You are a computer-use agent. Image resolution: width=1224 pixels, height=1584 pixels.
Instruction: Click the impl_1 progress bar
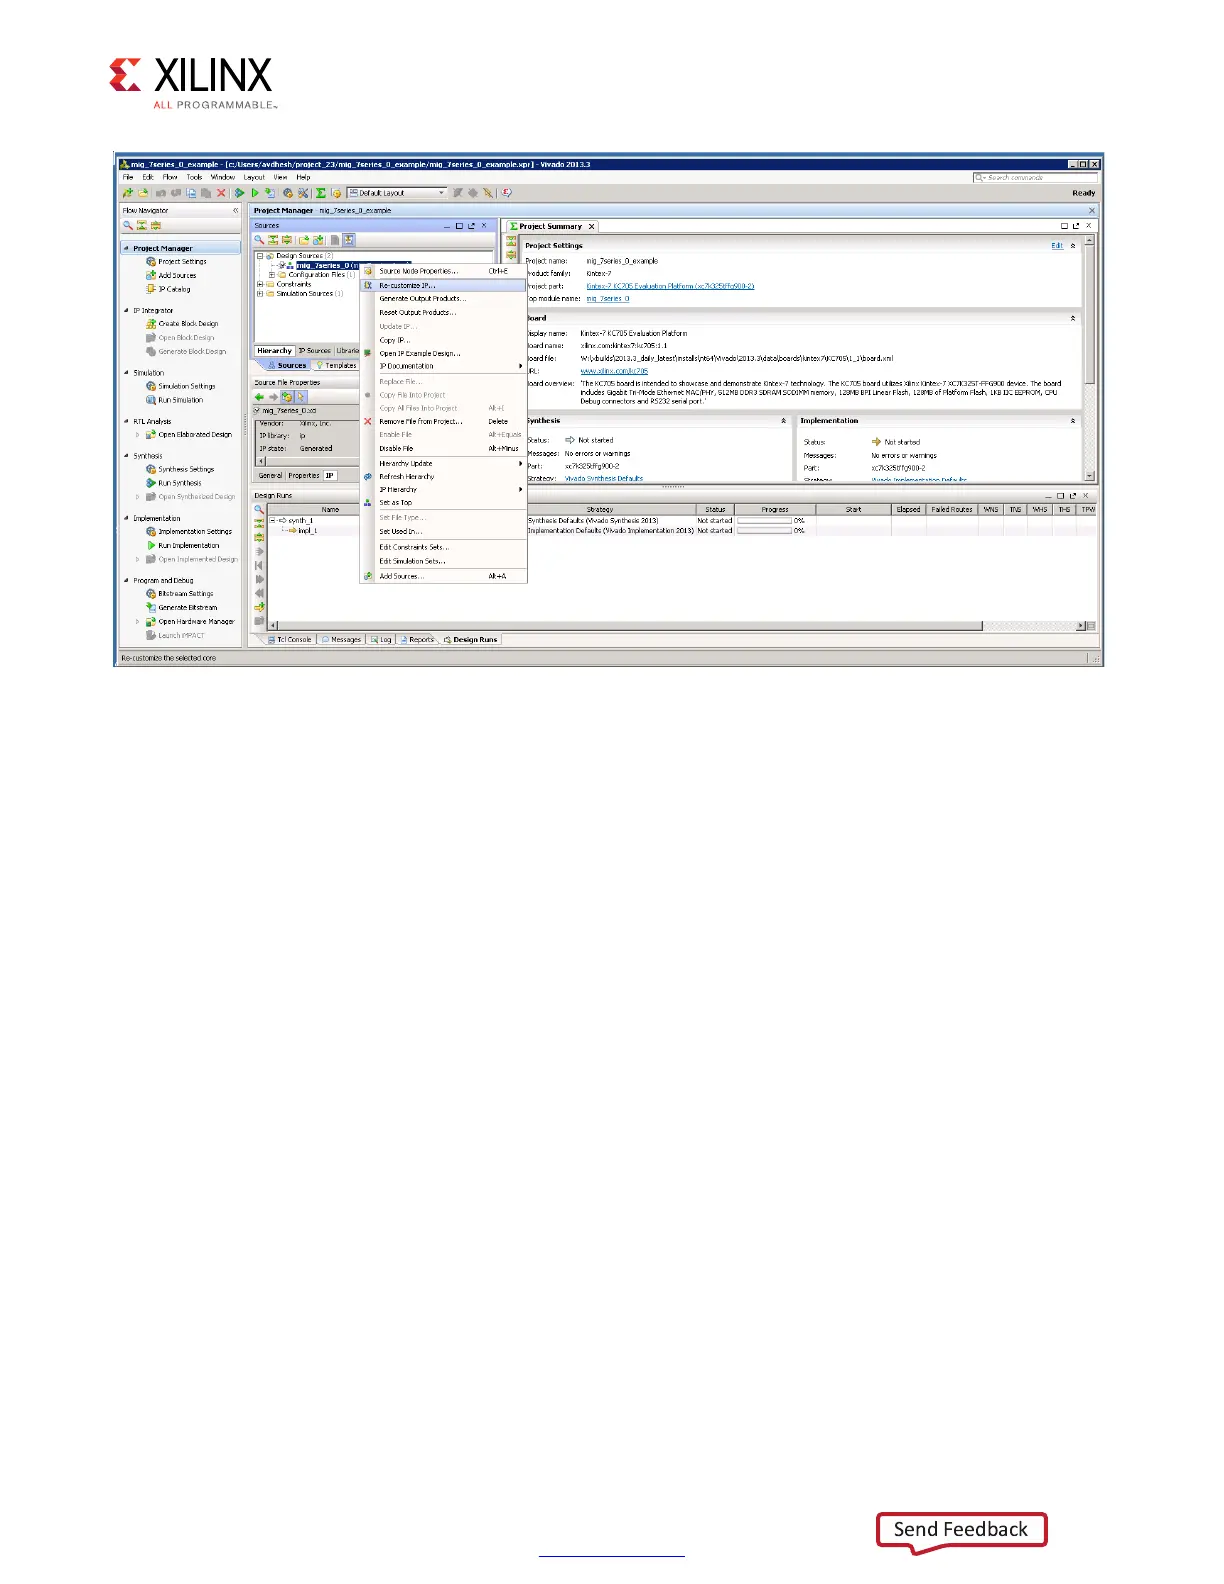pyautogui.click(x=765, y=531)
